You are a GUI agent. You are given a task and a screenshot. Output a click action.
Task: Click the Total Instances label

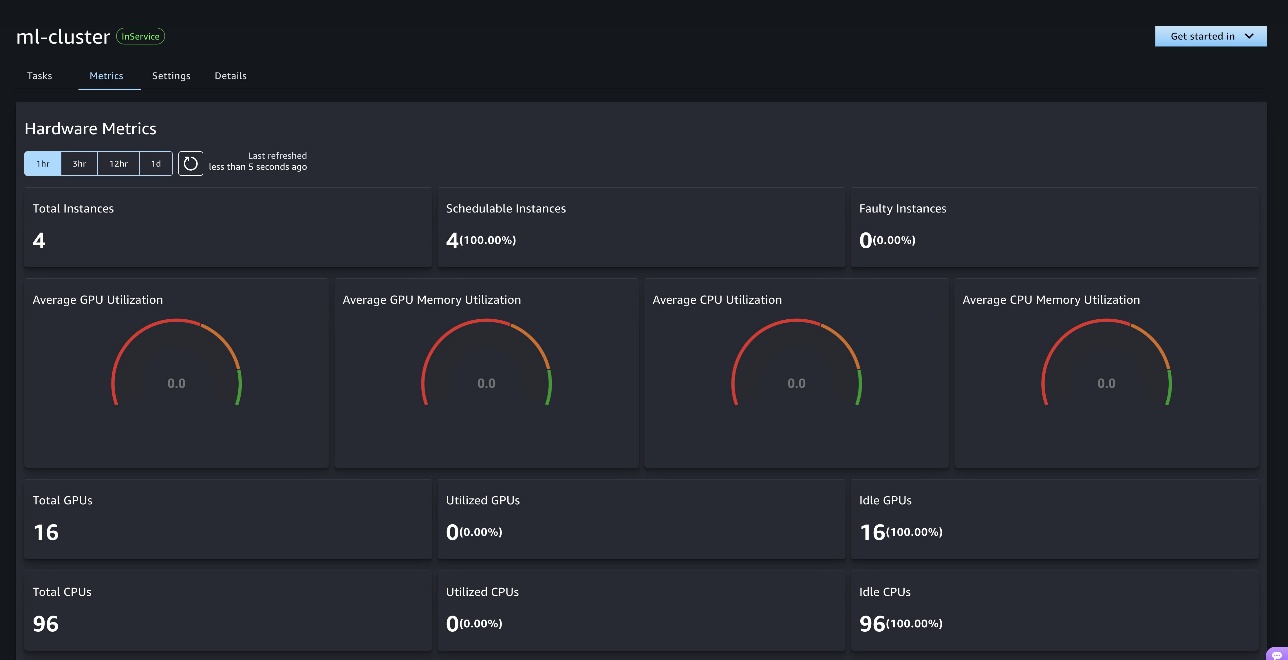click(74, 209)
